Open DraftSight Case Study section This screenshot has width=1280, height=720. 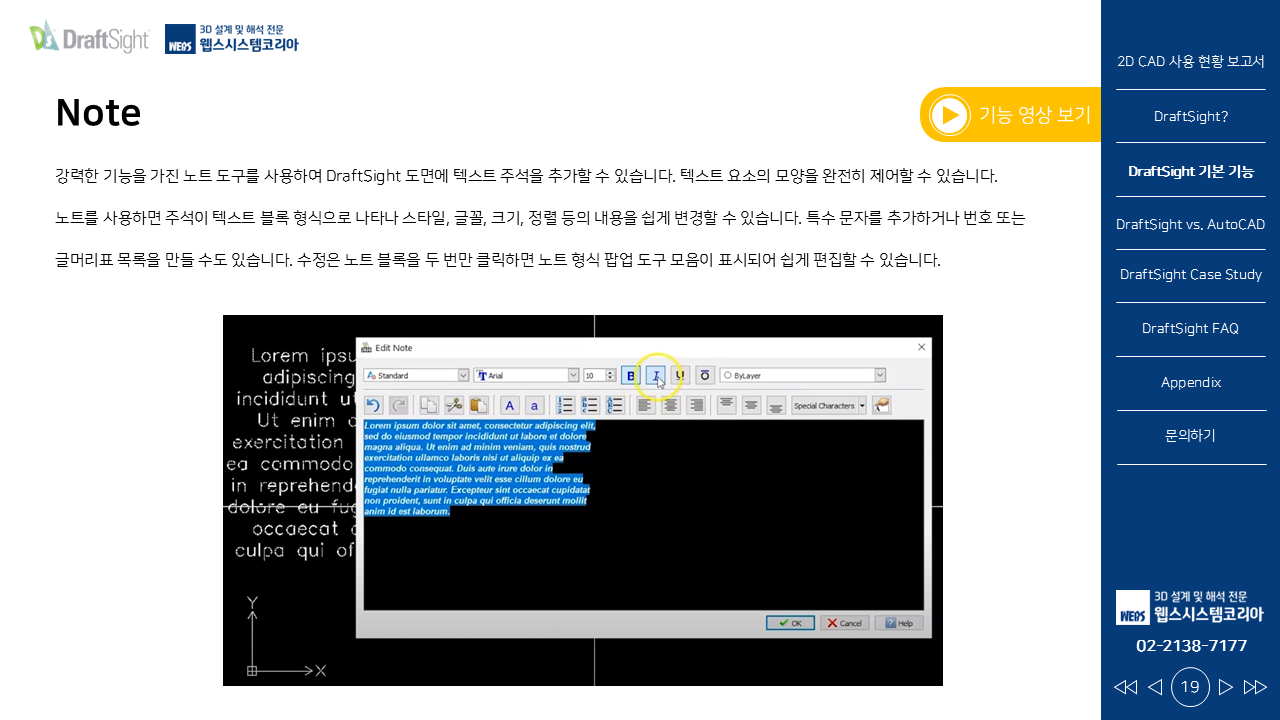1190,274
